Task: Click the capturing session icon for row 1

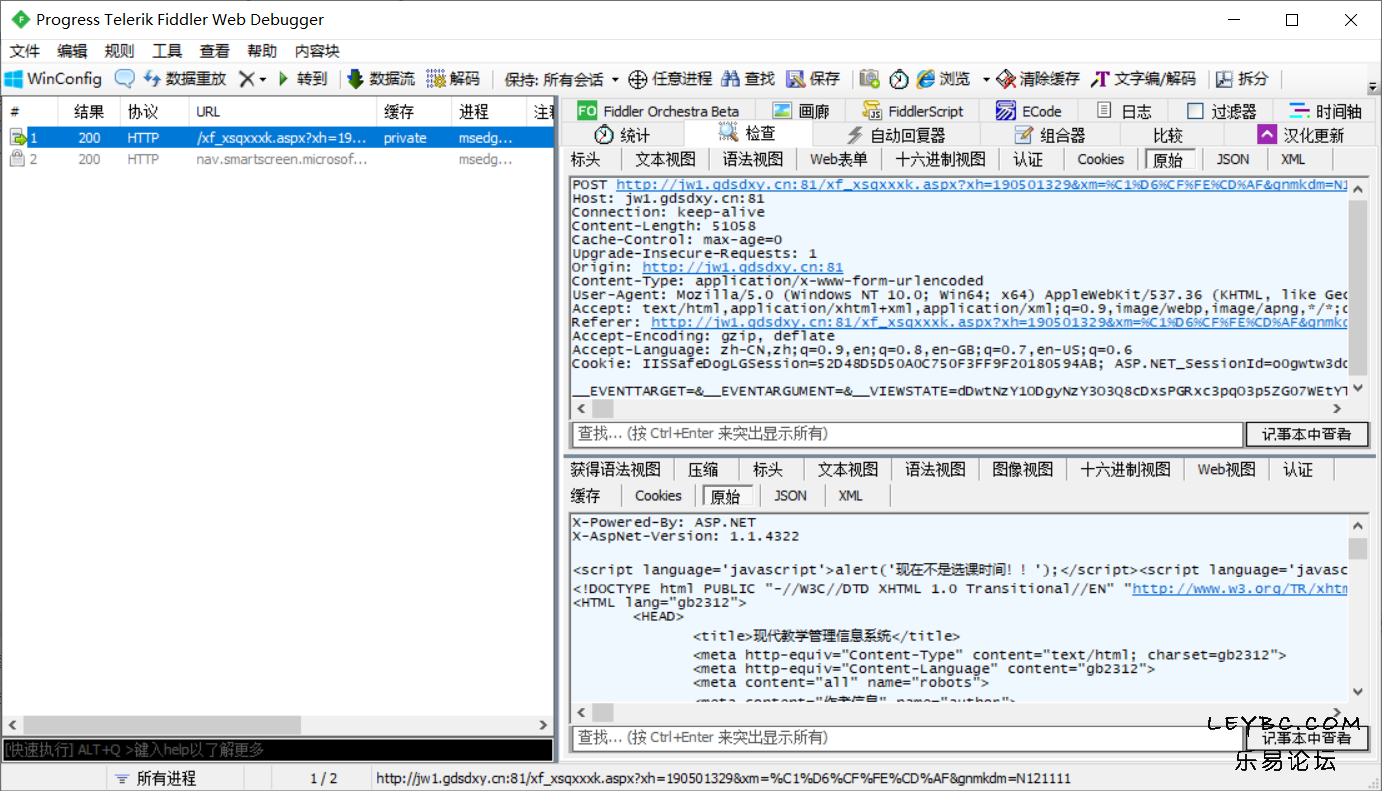Action: pyautogui.click(x=18, y=138)
